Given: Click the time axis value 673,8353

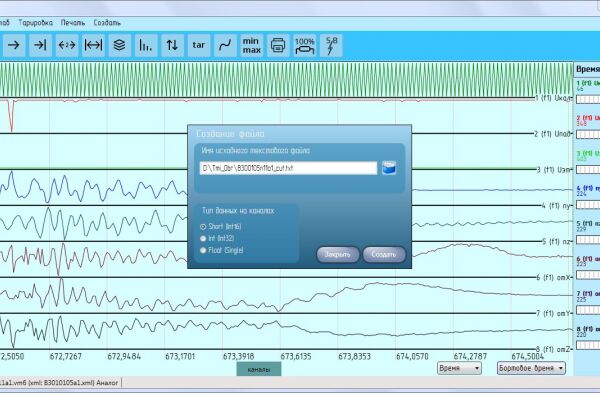Looking at the screenshot, I should click(x=354, y=357).
